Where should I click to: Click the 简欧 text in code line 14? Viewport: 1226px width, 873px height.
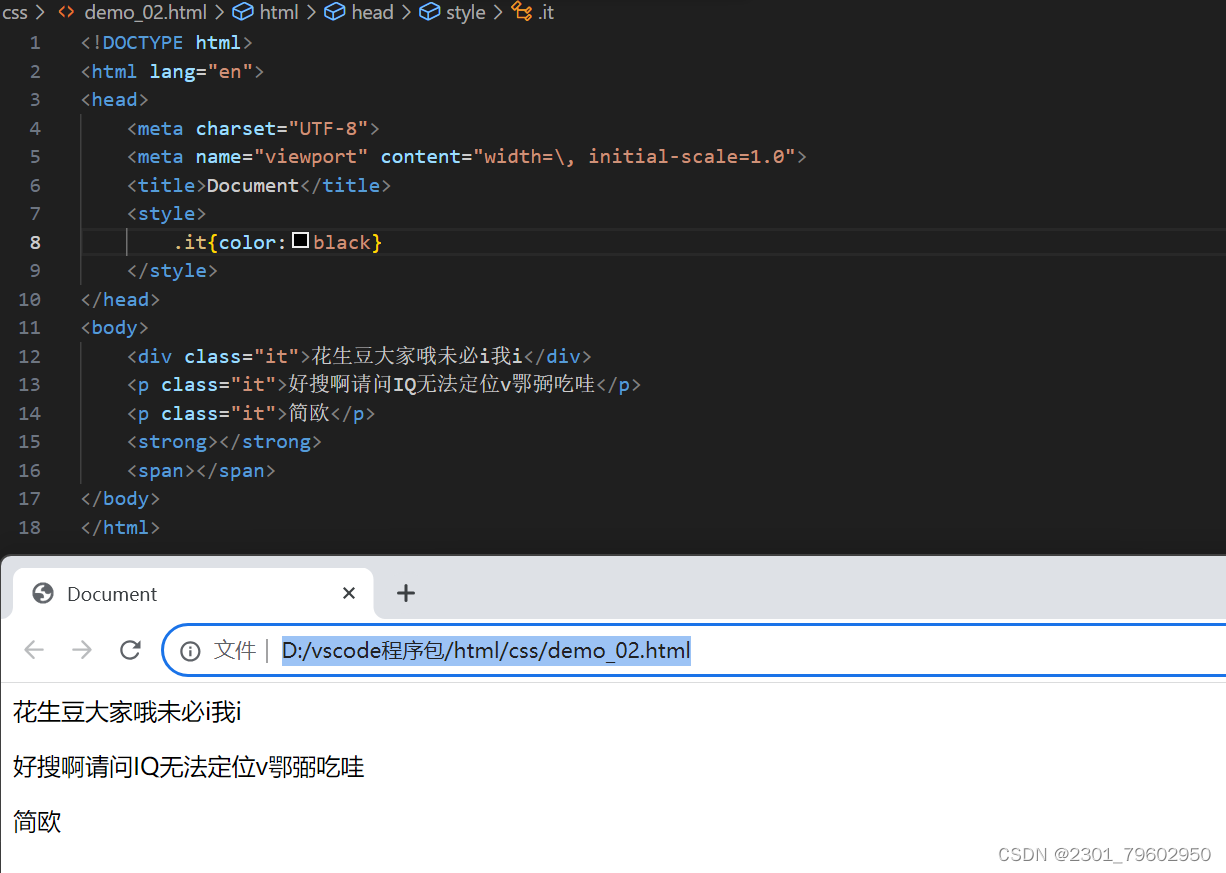[x=310, y=413]
